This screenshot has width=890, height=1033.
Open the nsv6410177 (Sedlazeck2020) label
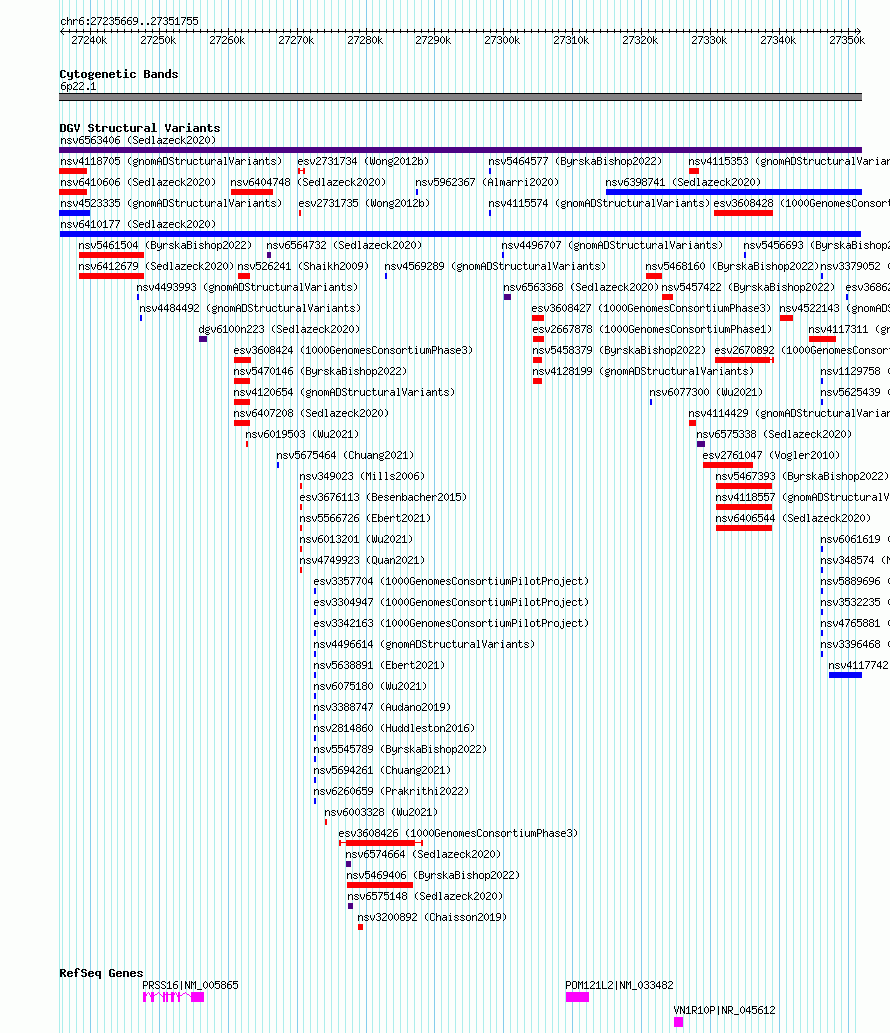point(138,225)
